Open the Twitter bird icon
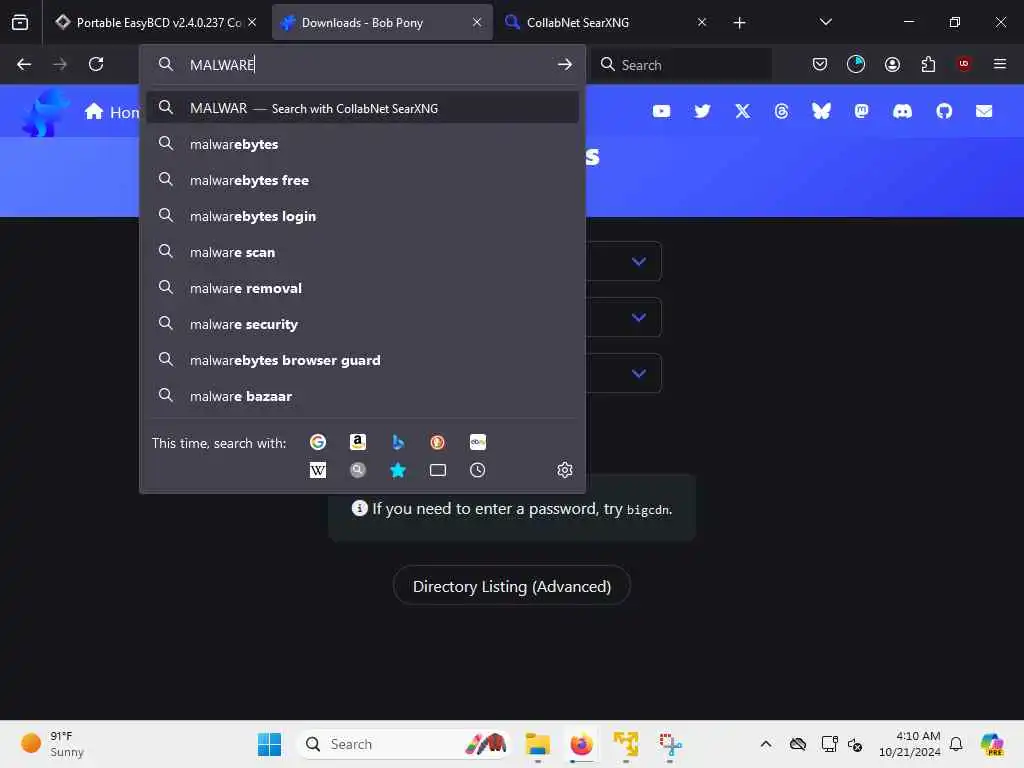The width and height of the screenshot is (1024, 768). [702, 111]
